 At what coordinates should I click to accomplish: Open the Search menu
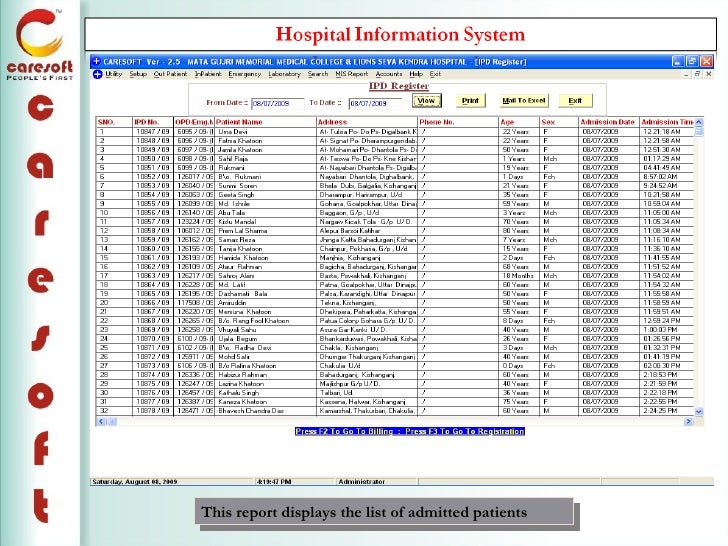pos(318,74)
